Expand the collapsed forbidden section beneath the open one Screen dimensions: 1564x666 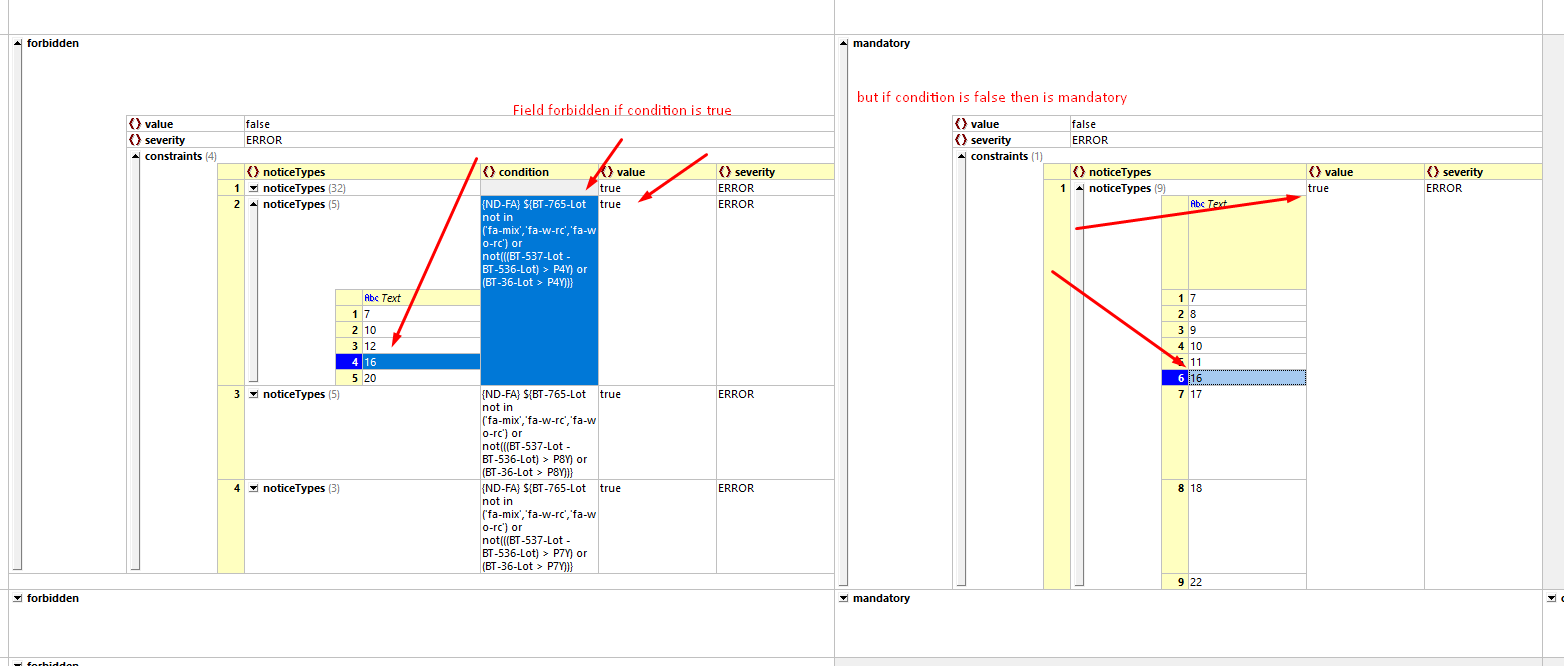[x=18, y=598]
